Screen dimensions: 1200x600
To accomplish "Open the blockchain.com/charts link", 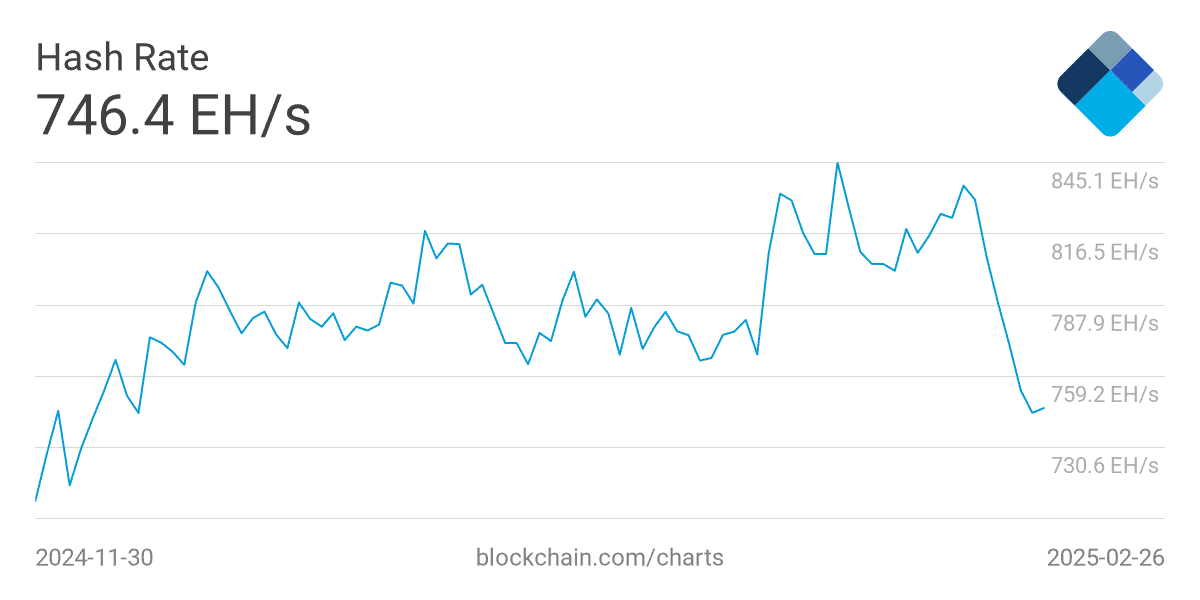I will pos(600,557).
